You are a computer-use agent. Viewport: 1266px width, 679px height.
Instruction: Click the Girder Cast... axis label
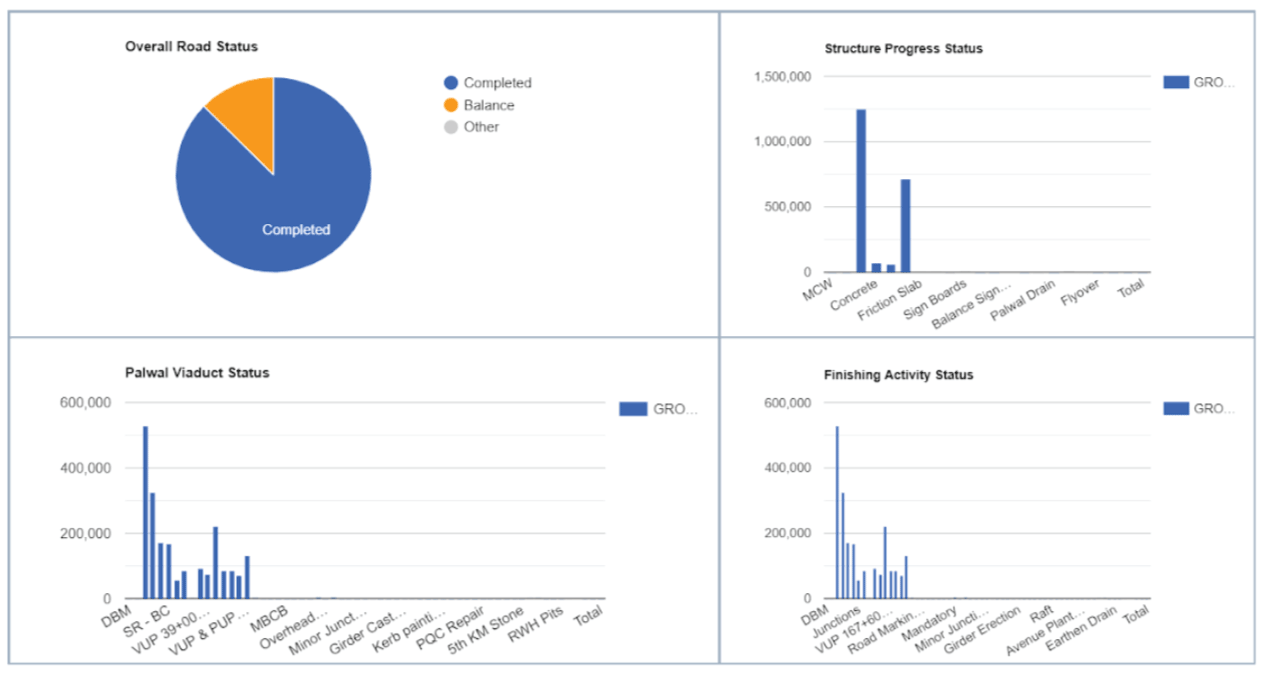click(x=370, y=630)
